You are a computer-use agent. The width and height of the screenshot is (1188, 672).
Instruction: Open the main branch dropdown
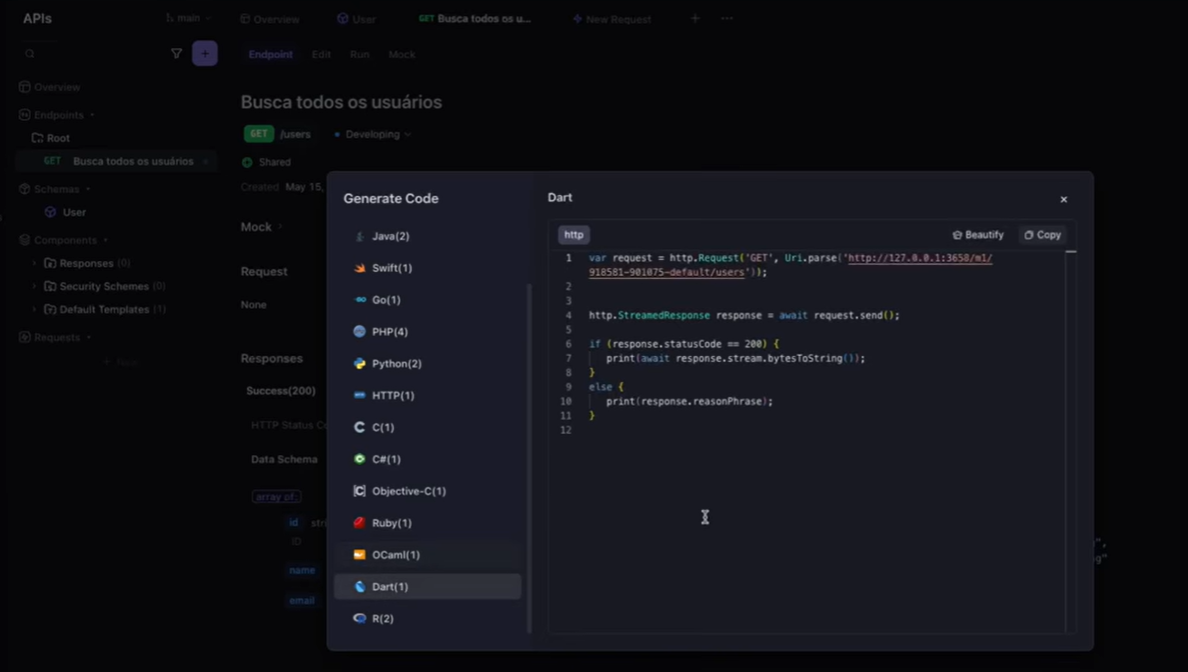click(x=189, y=18)
